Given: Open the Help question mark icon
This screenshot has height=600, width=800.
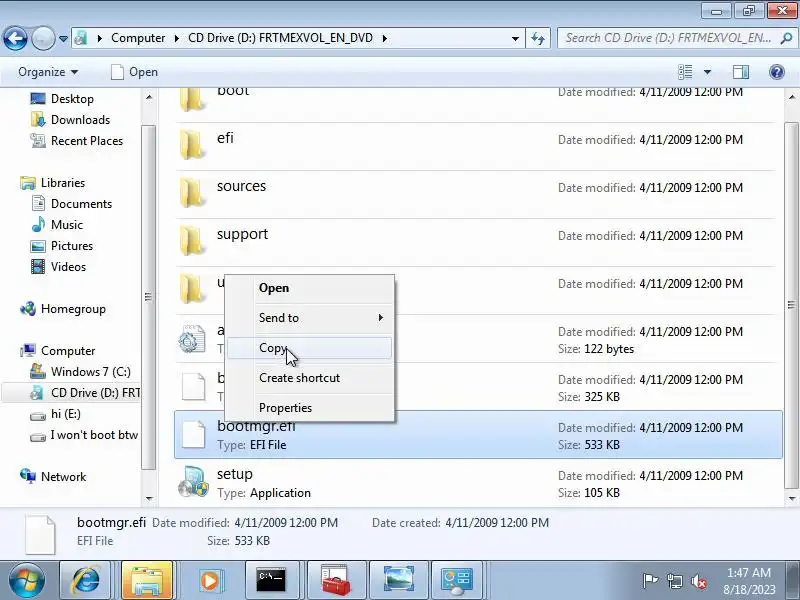Looking at the screenshot, I should click(x=777, y=72).
